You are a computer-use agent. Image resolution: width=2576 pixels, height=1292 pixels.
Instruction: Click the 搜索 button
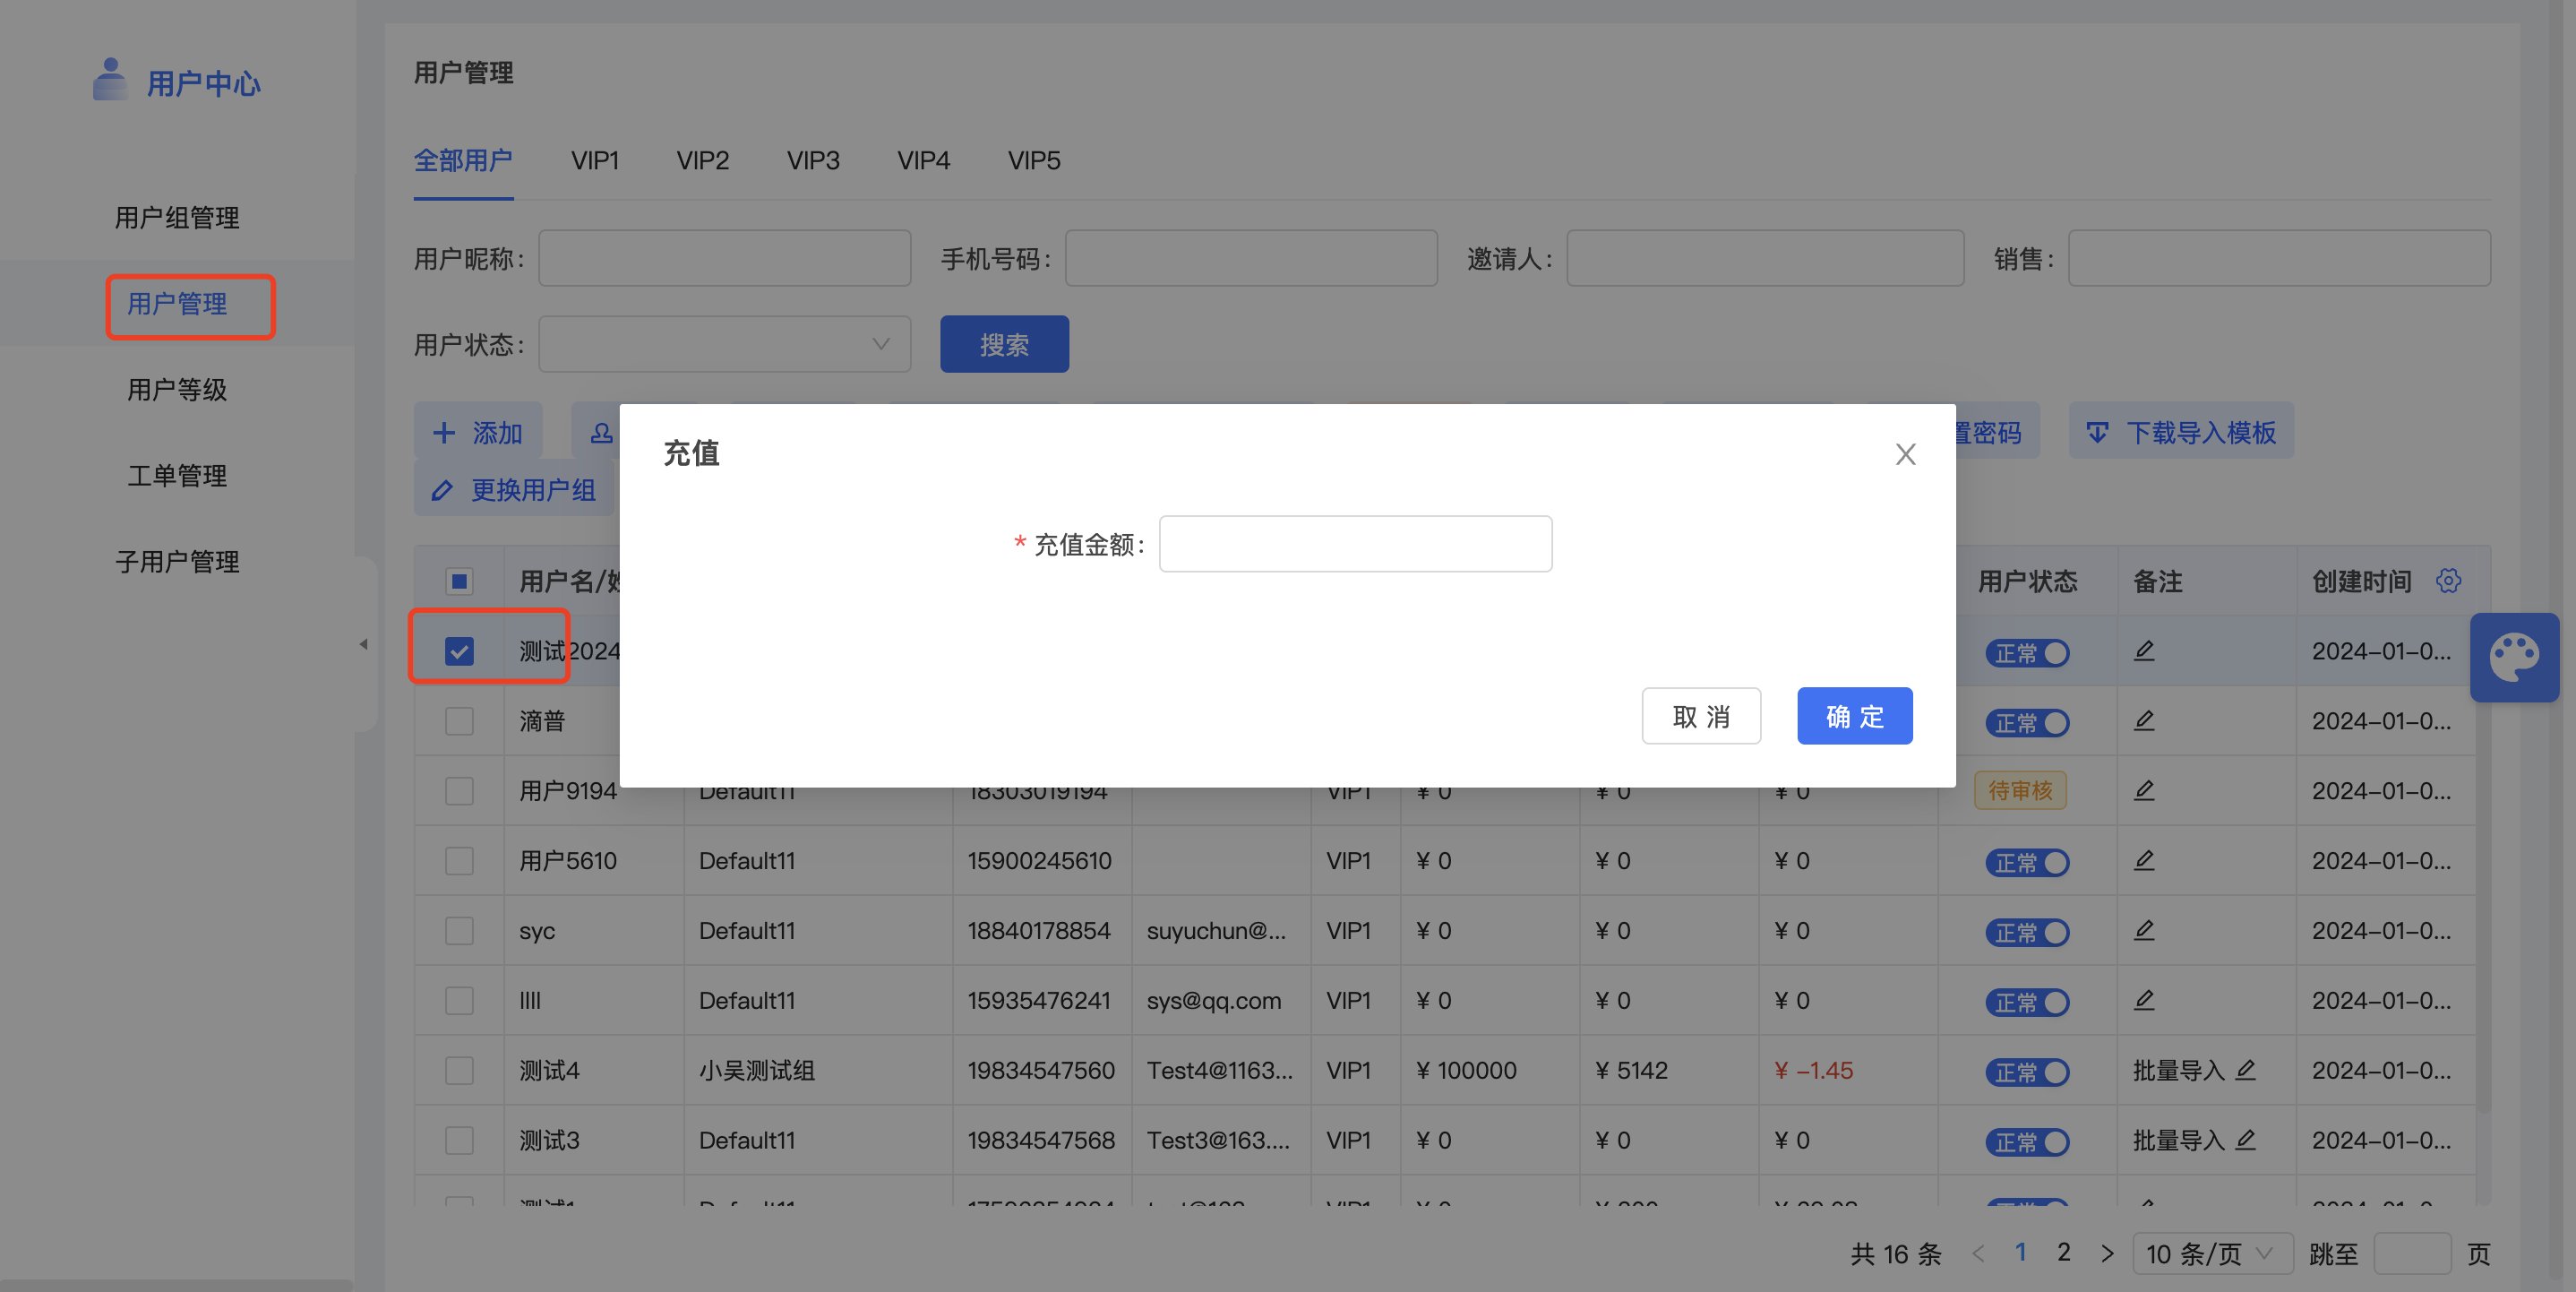1004,344
